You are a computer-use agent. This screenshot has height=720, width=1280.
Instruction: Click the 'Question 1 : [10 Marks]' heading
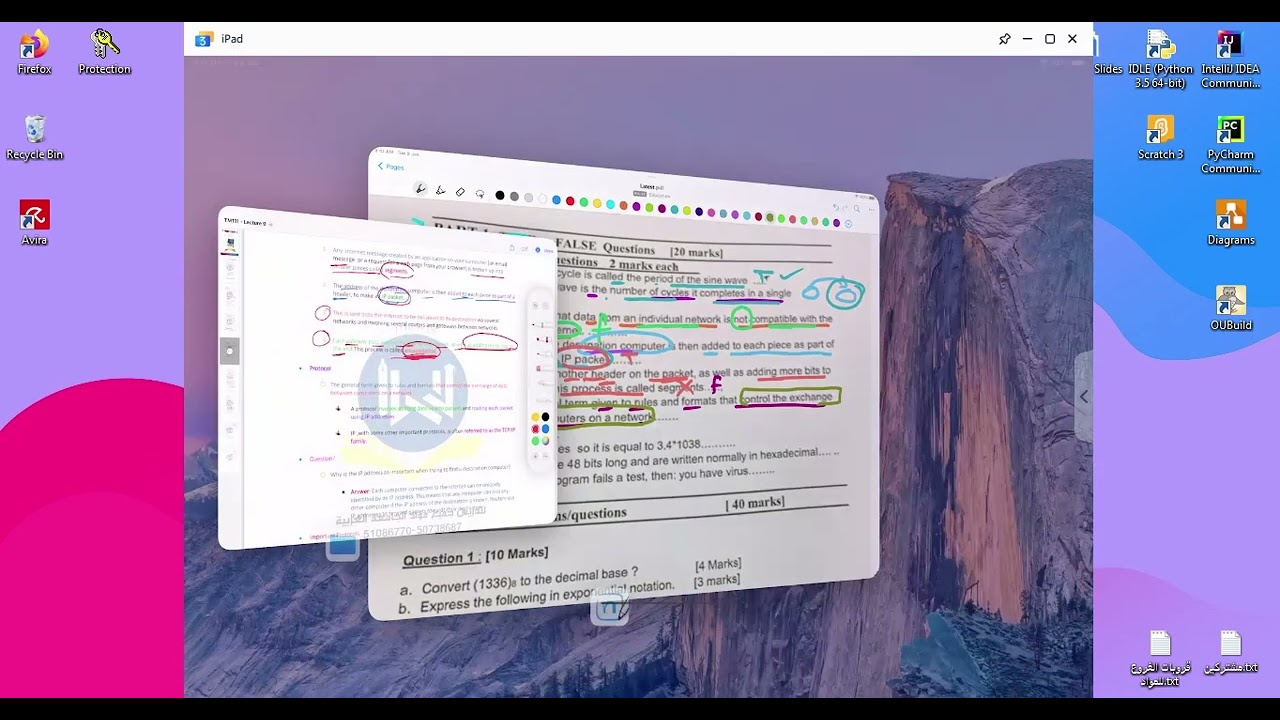point(475,557)
